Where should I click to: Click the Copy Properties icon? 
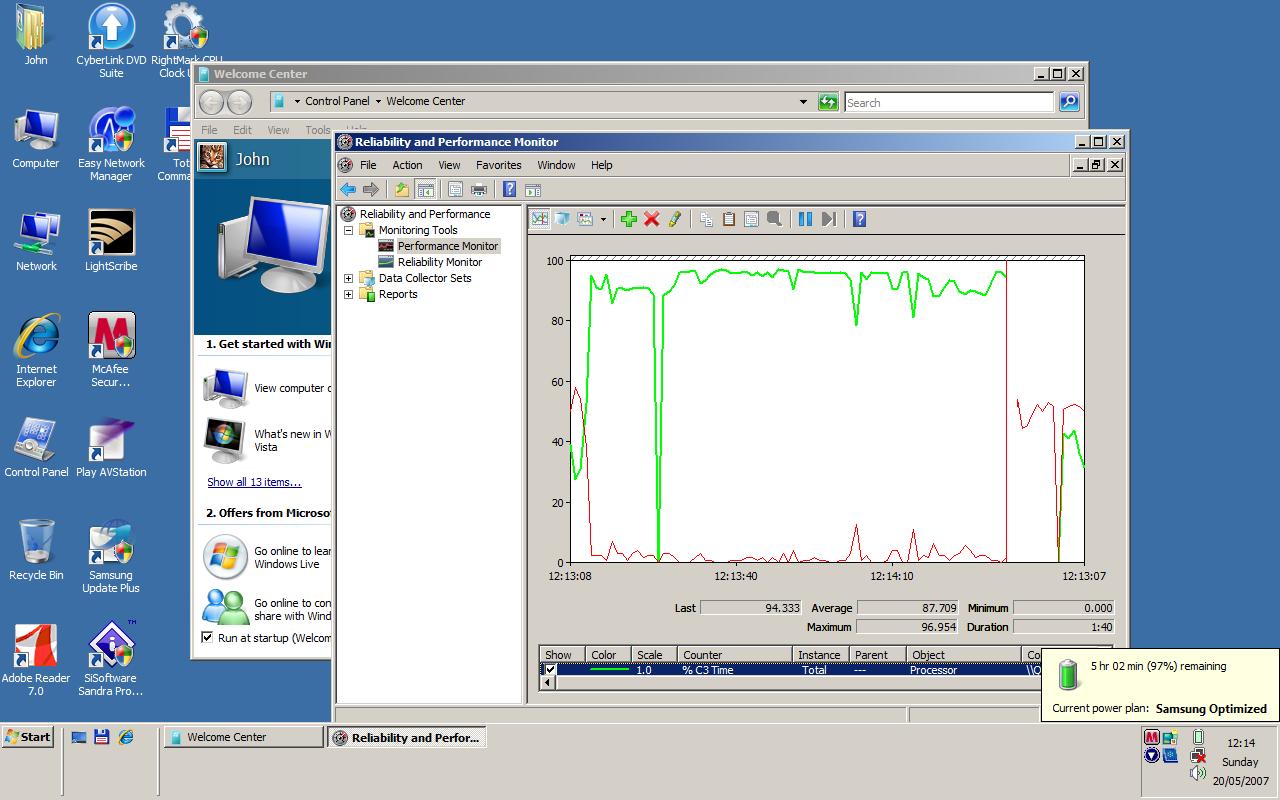(x=706, y=219)
